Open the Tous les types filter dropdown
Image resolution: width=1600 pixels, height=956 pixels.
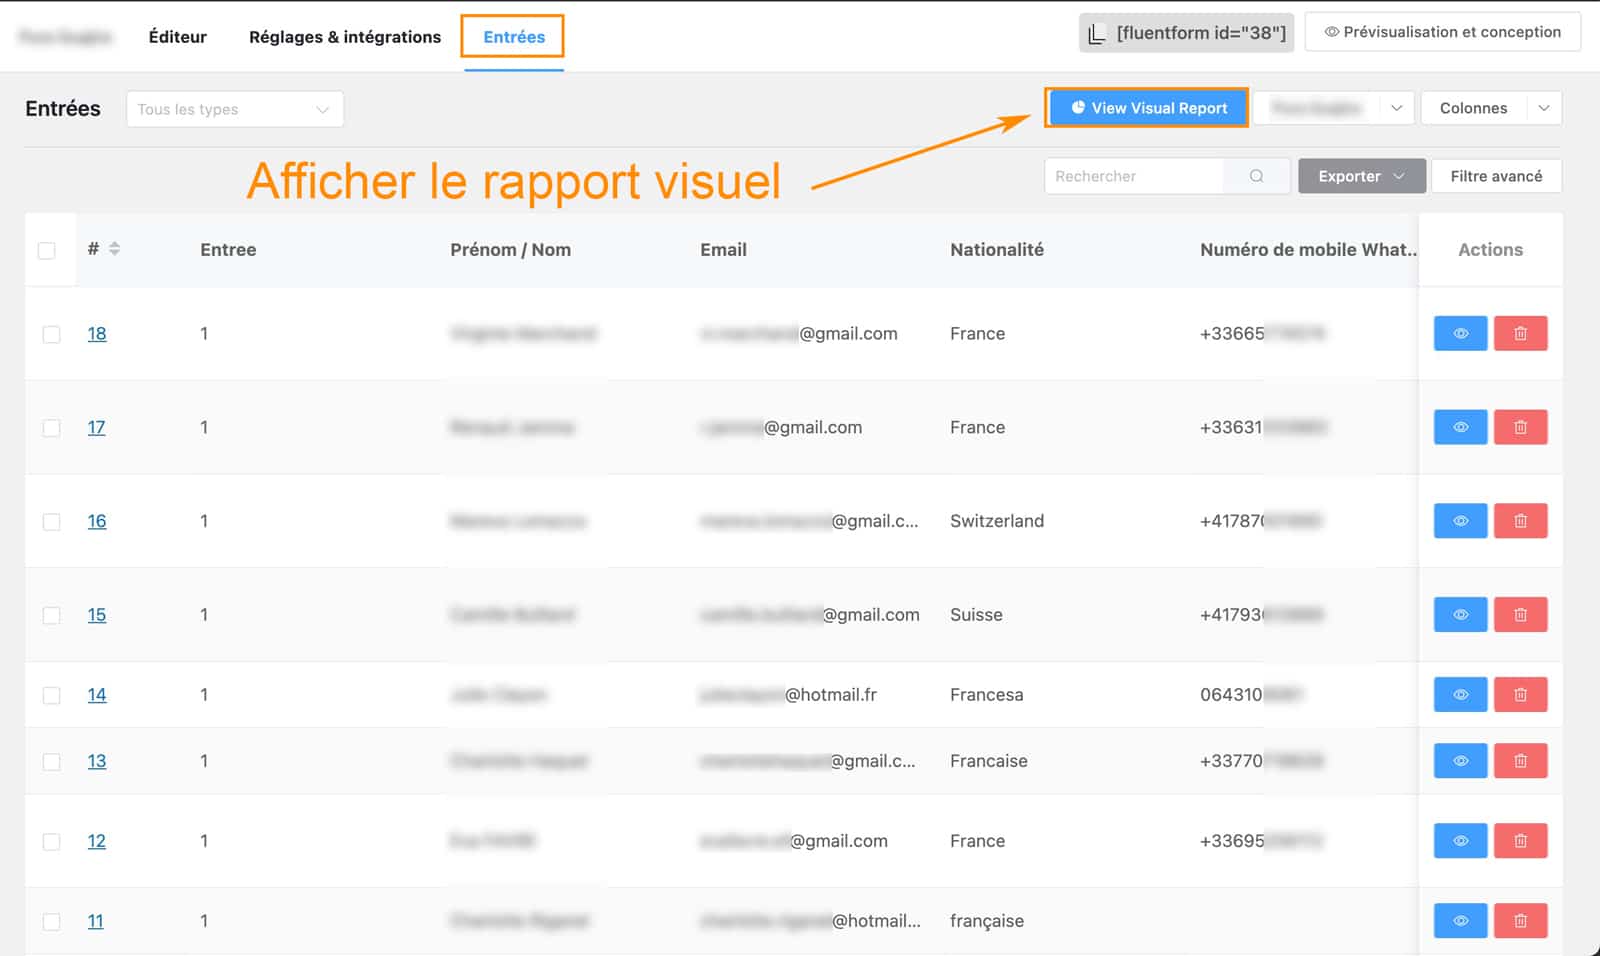234,108
